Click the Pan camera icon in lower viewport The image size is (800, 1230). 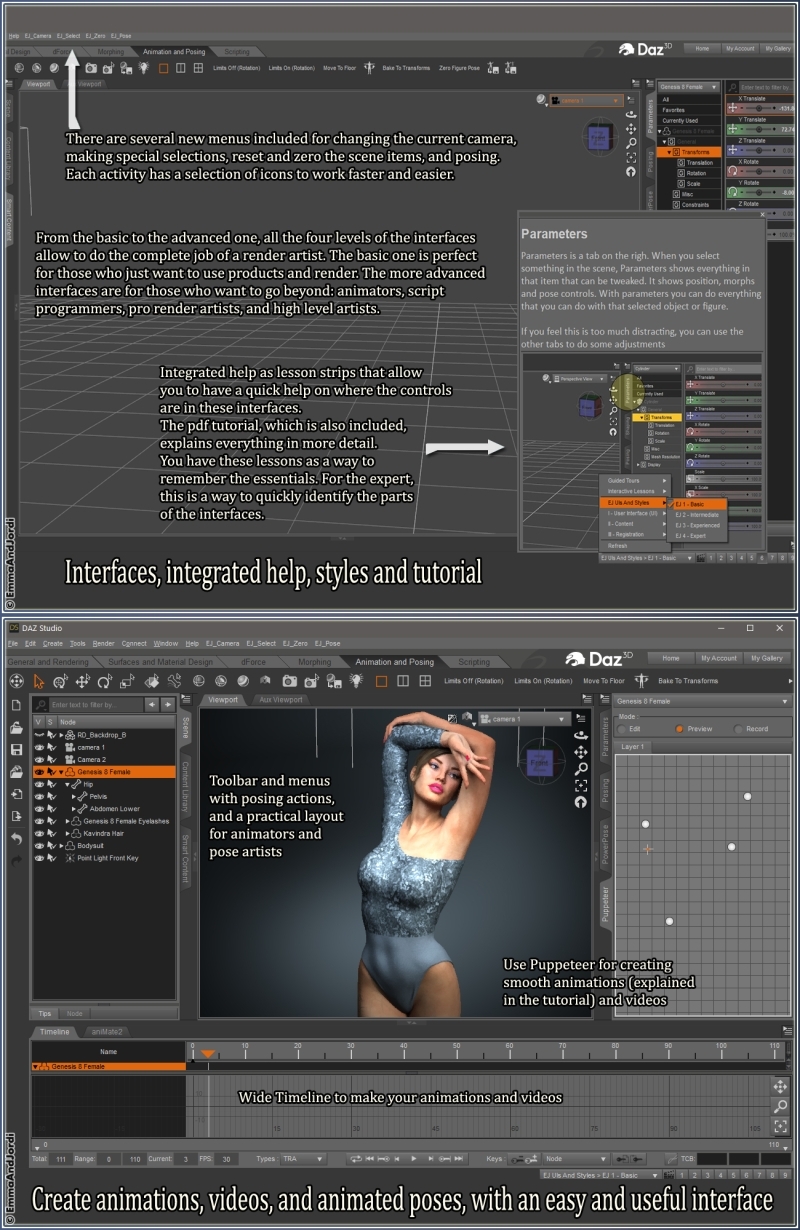581,751
